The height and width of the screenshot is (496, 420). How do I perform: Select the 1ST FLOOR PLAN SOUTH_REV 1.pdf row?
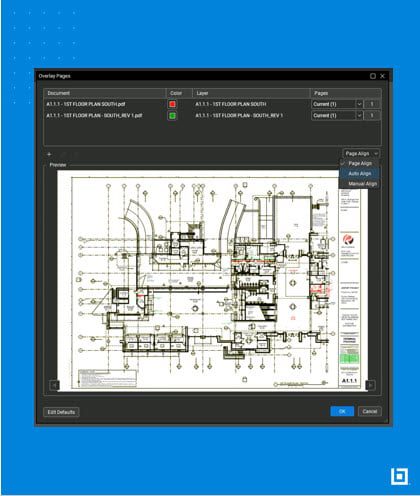[212, 116]
